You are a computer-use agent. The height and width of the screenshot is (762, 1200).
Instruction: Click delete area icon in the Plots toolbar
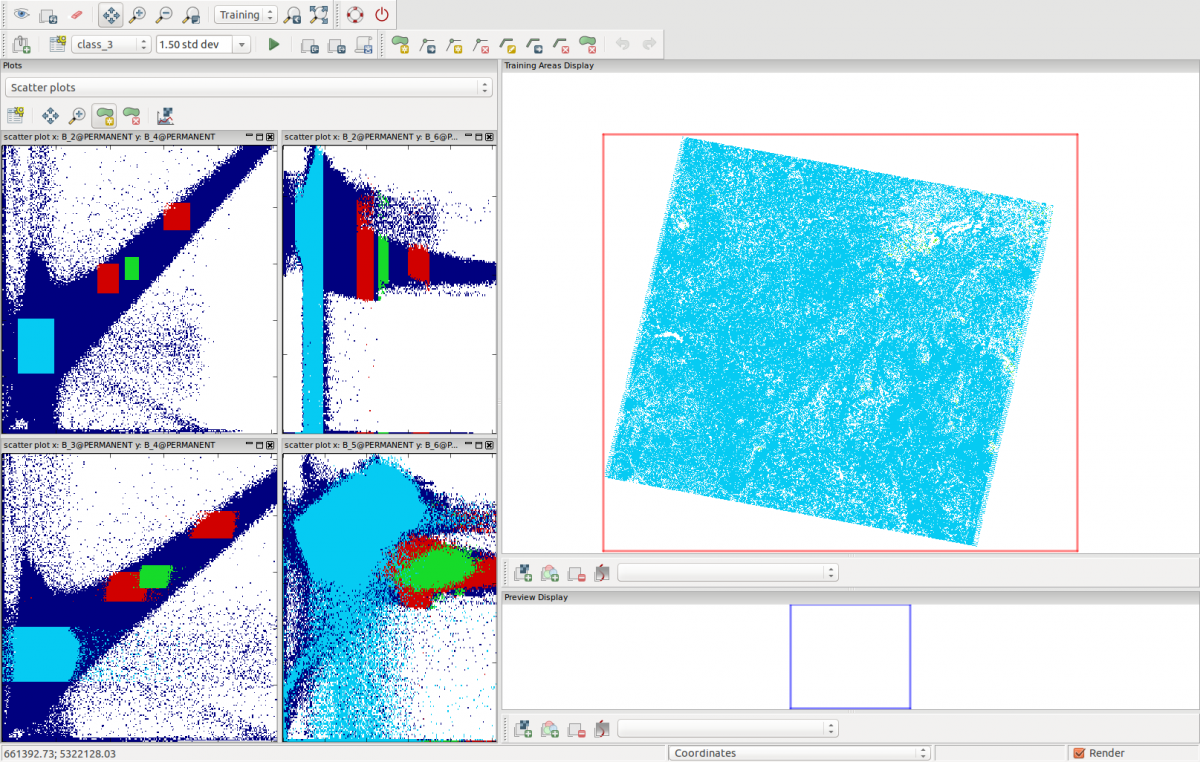click(131, 115)
